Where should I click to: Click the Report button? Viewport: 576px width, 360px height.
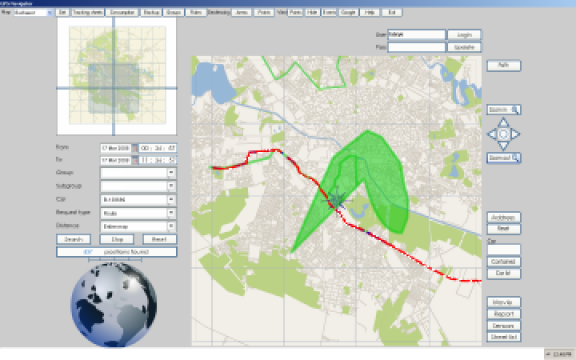click(x=504, y=314)
